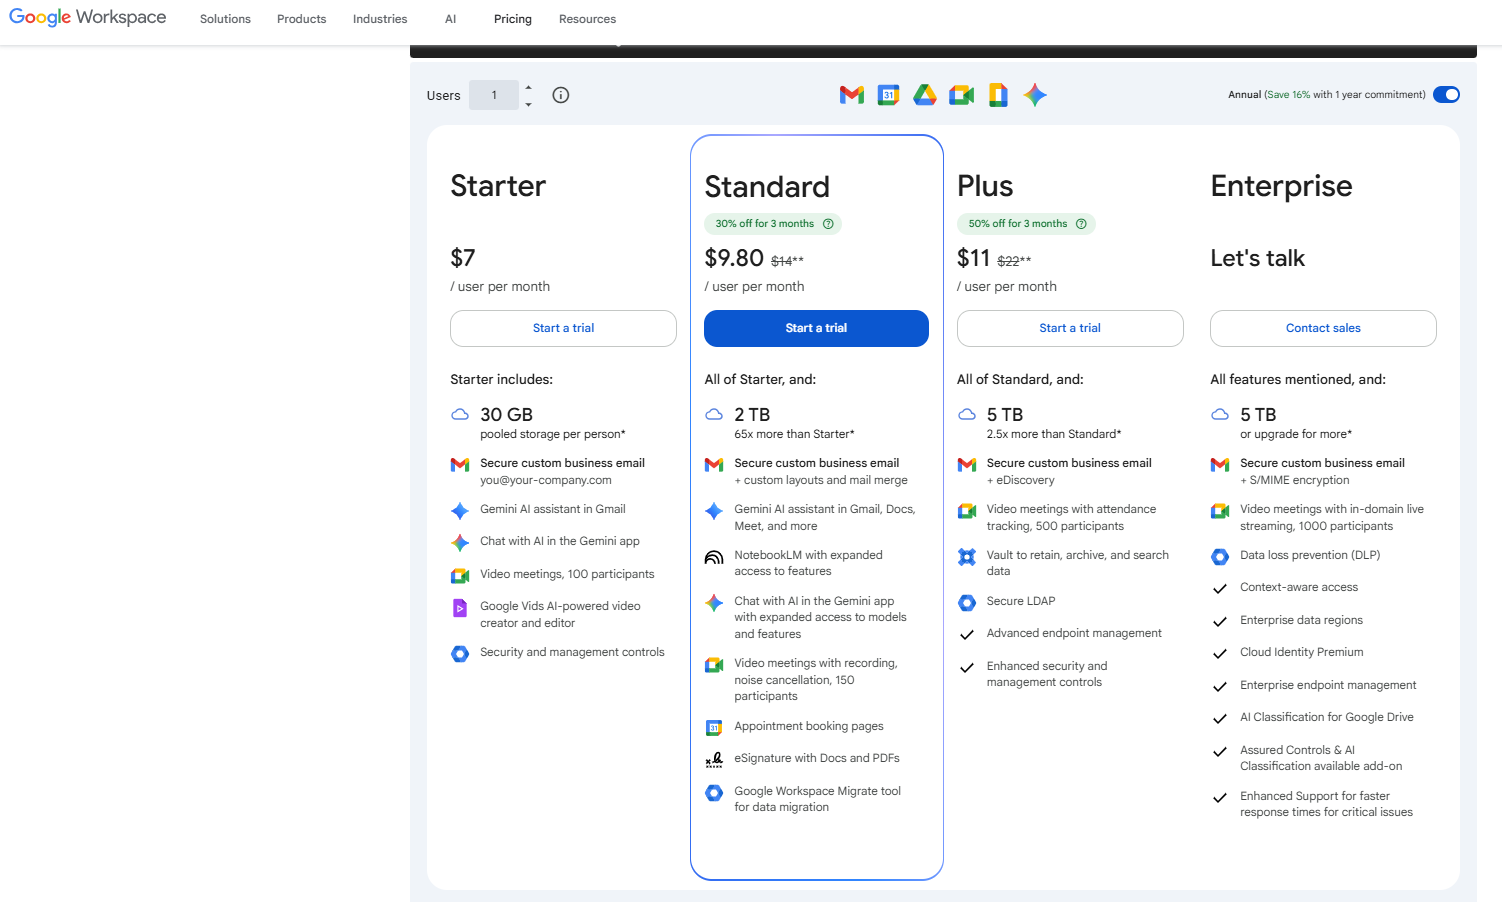
Task: Expand the Products menu
Action: pyautogui.click(x=301, y=18)
